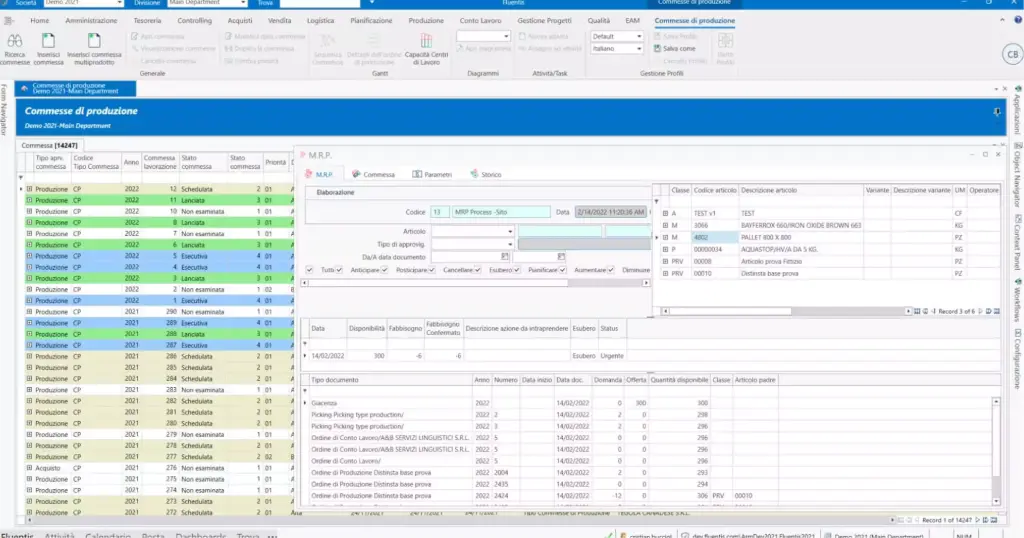The height and width of the screenshot is (538, 1024).
Task: Toggle the Tutti checkbox
Action: click(x=339, y=270)
